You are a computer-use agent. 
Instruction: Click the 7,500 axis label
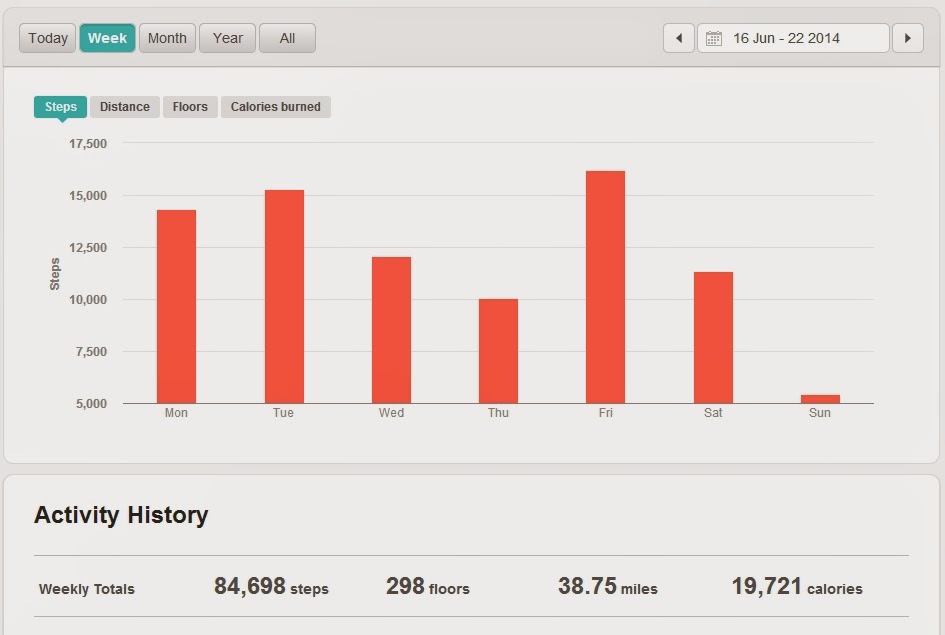click(x=91, y=352)
